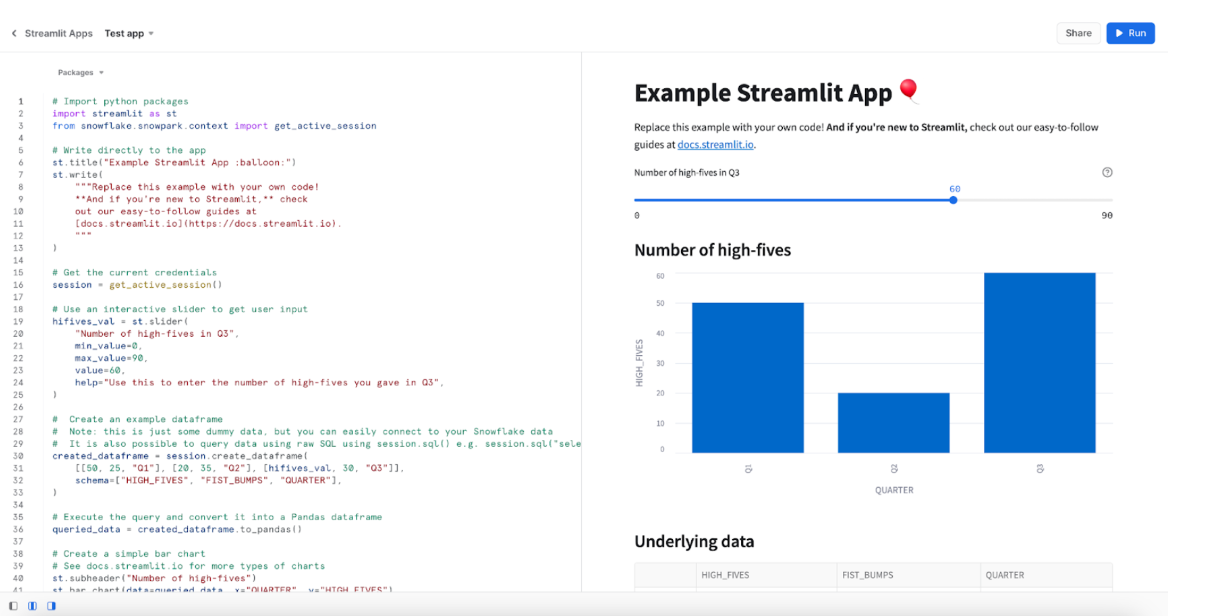This screenshot has width=1212, height=616.
Task: Click the dropdown caret beside Test app
Action: click(150, 33)
